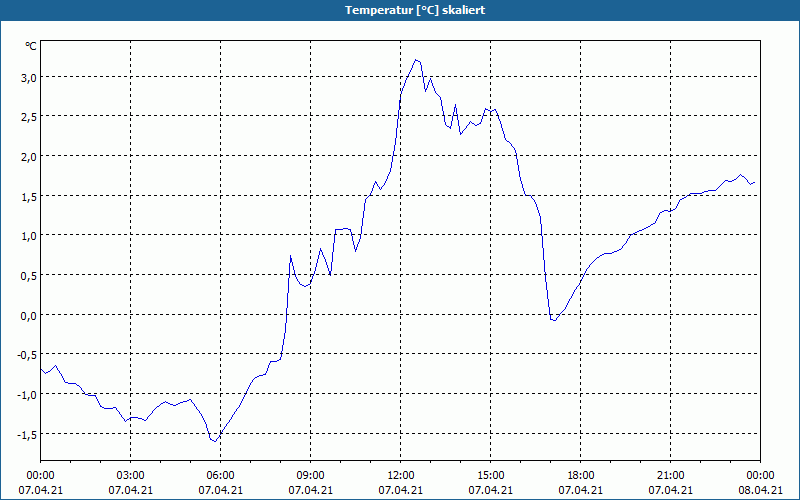Image resolution: width=800 pixels, height=500 pixels.
Task: Select the -1,5 y-axis tick label
Action: 28,434
